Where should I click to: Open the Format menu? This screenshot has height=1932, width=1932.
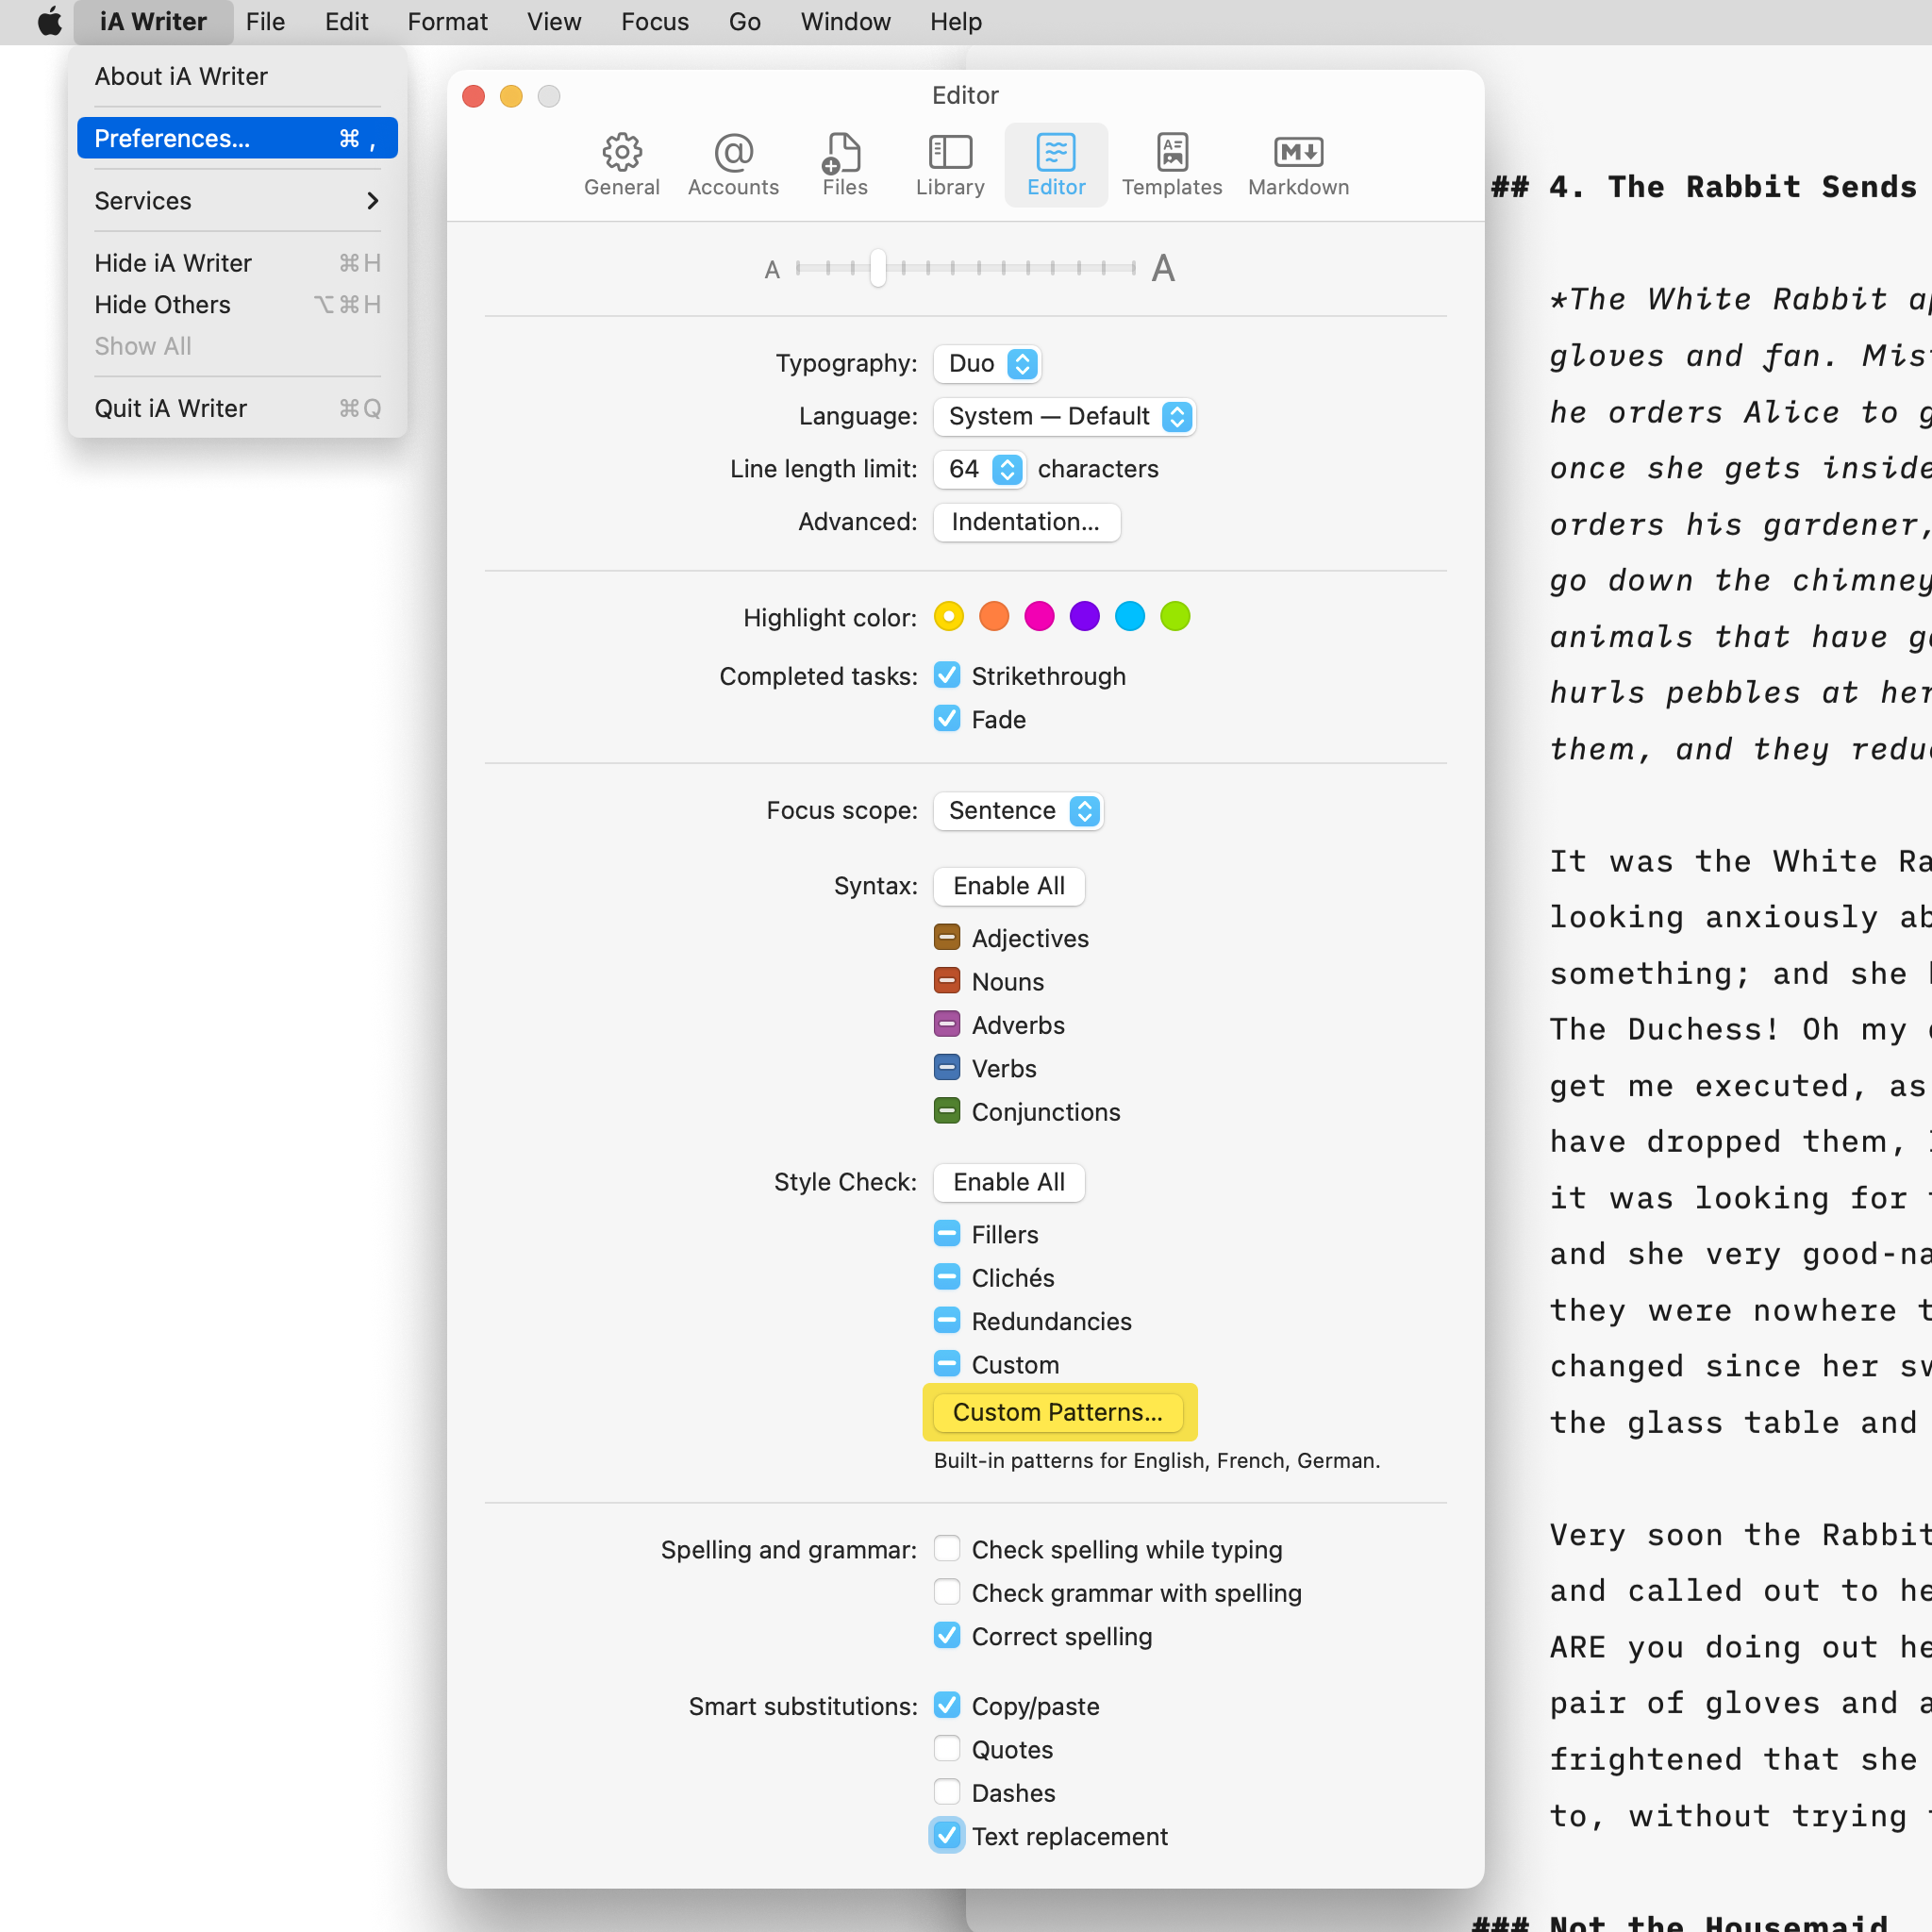coord(447,22)
